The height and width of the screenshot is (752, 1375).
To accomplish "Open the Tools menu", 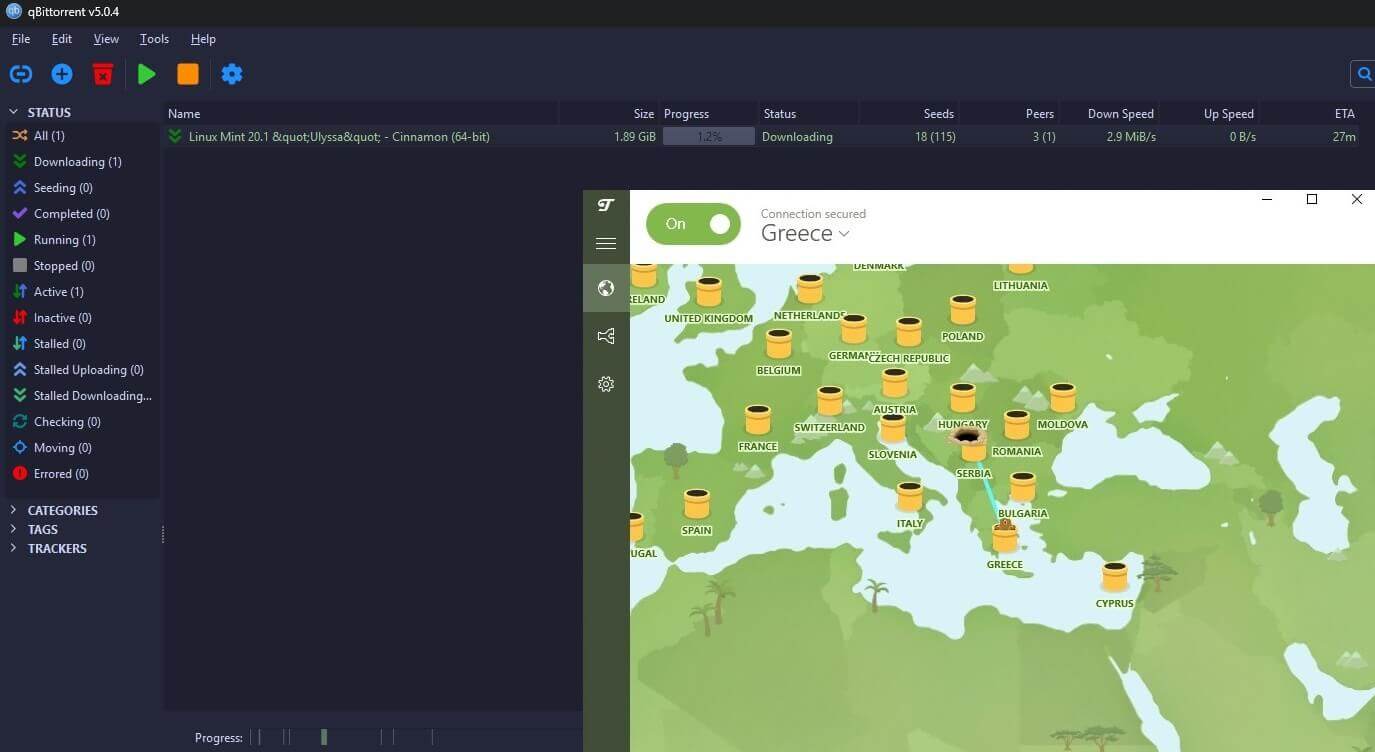I will (x=154, y=39).
